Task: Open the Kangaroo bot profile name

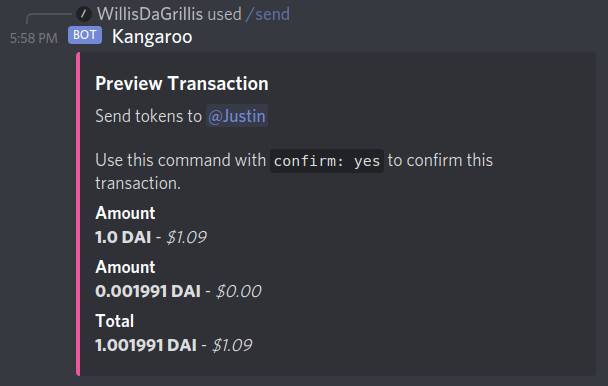Action: point(152,37)
